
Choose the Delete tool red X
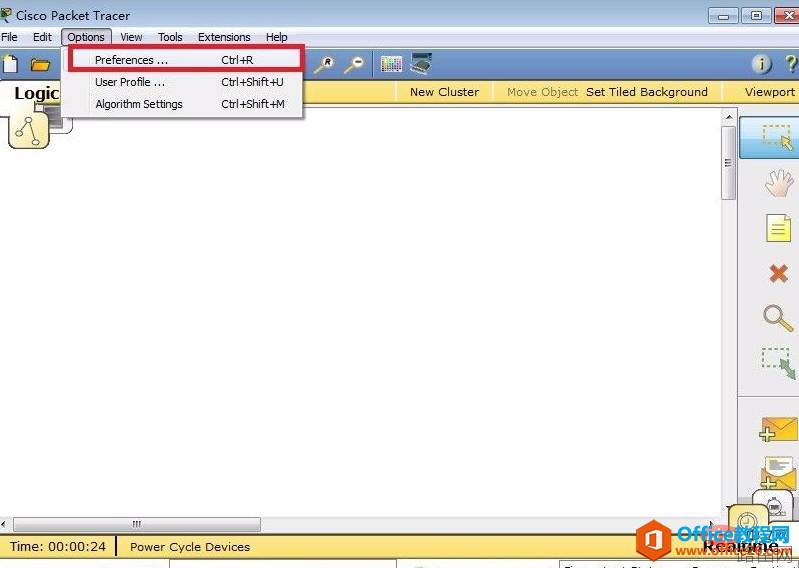(x=779, y=274)
